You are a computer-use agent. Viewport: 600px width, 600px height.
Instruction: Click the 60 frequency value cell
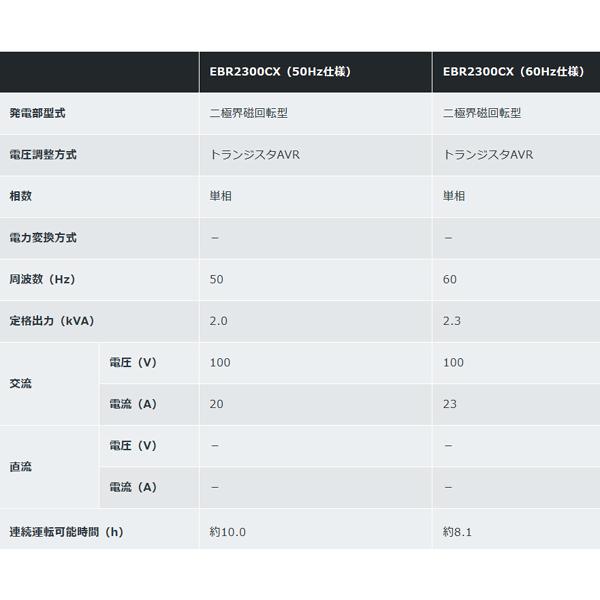[450, 280]
